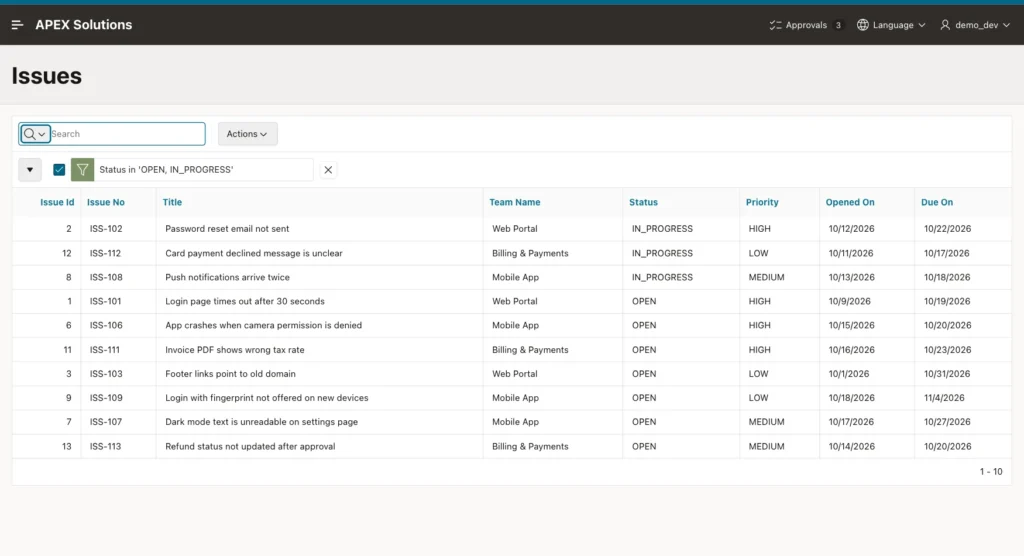Viewport: 1024px width, 556px height.
Task: Open the Actions dropdown menu
Action: [248, 134]
